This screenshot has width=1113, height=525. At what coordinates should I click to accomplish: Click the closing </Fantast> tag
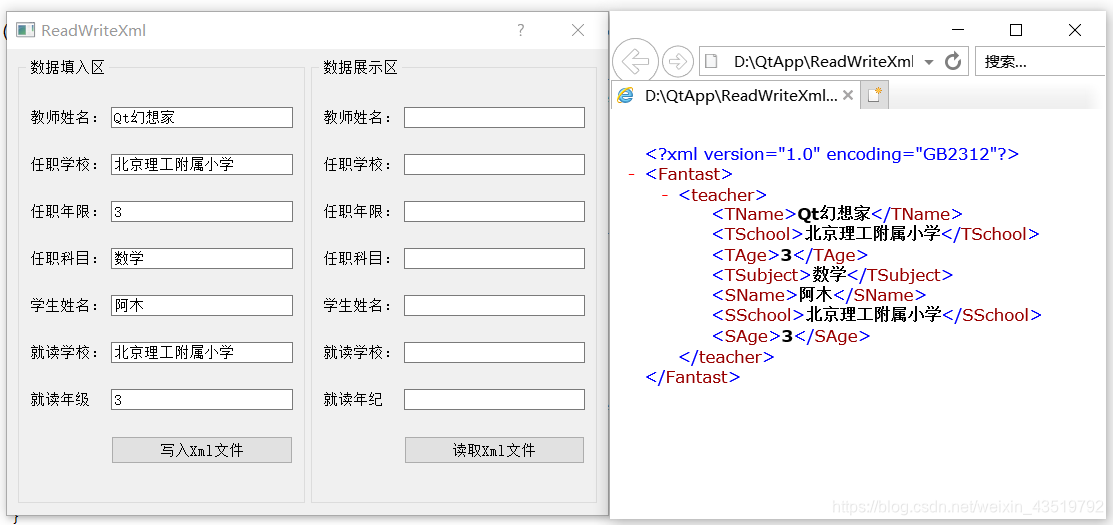pyautogui.click(x=693, y=377)
